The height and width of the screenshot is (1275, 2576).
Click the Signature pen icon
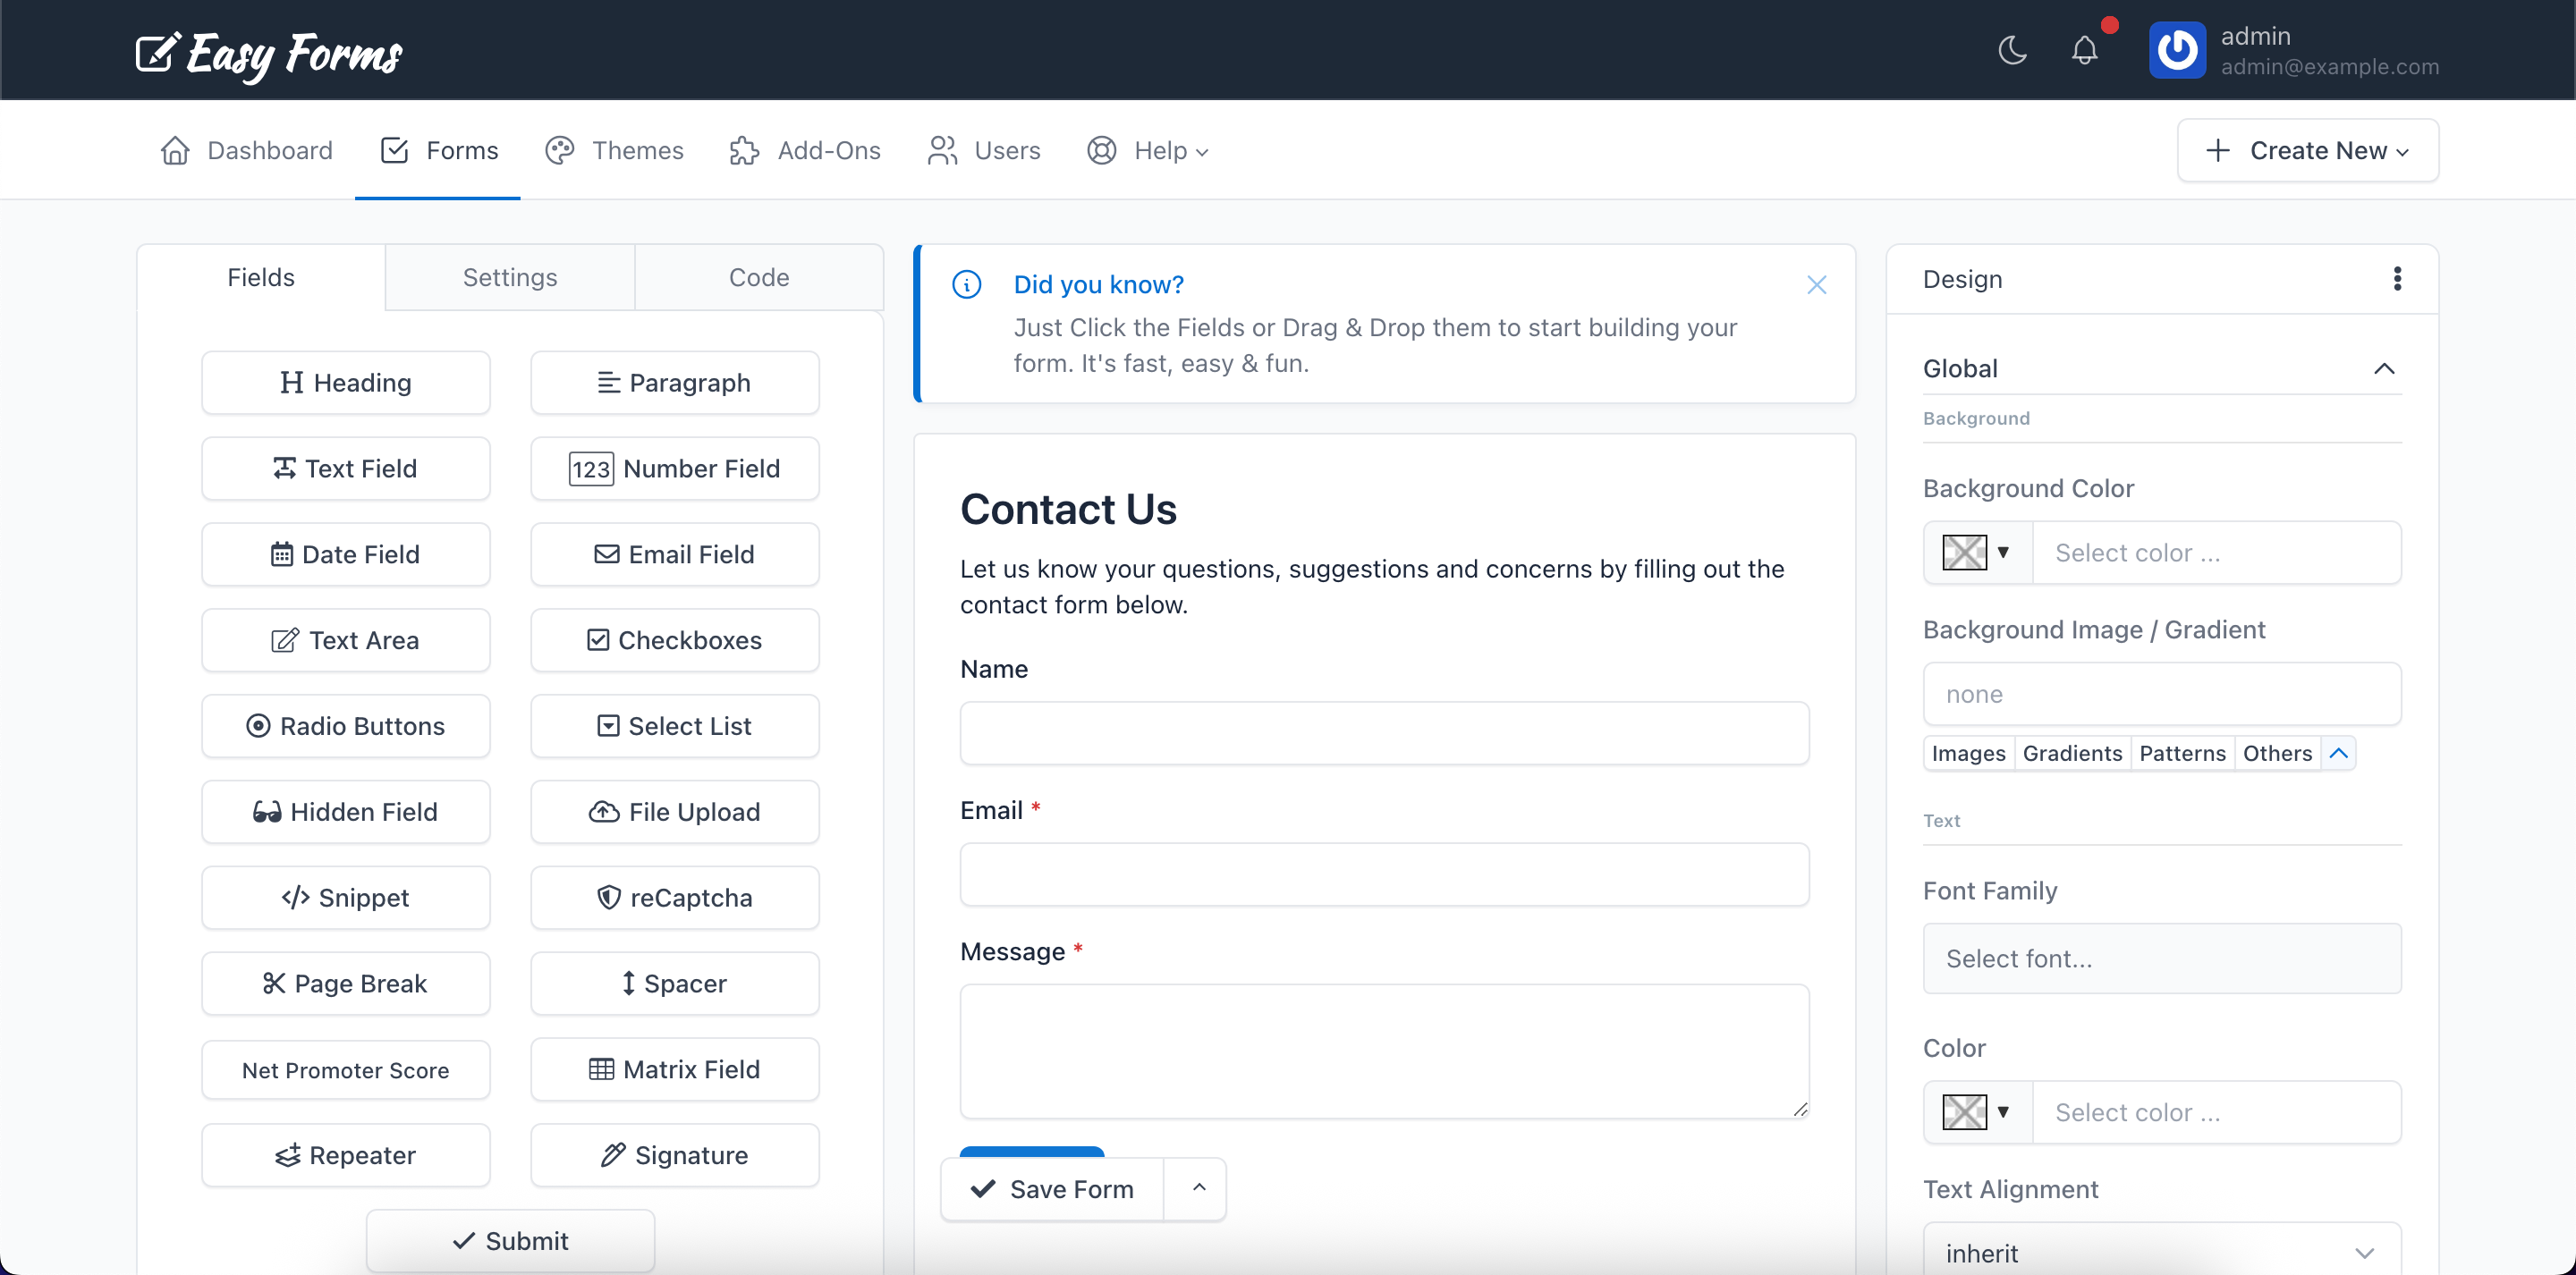point(612,1155)
